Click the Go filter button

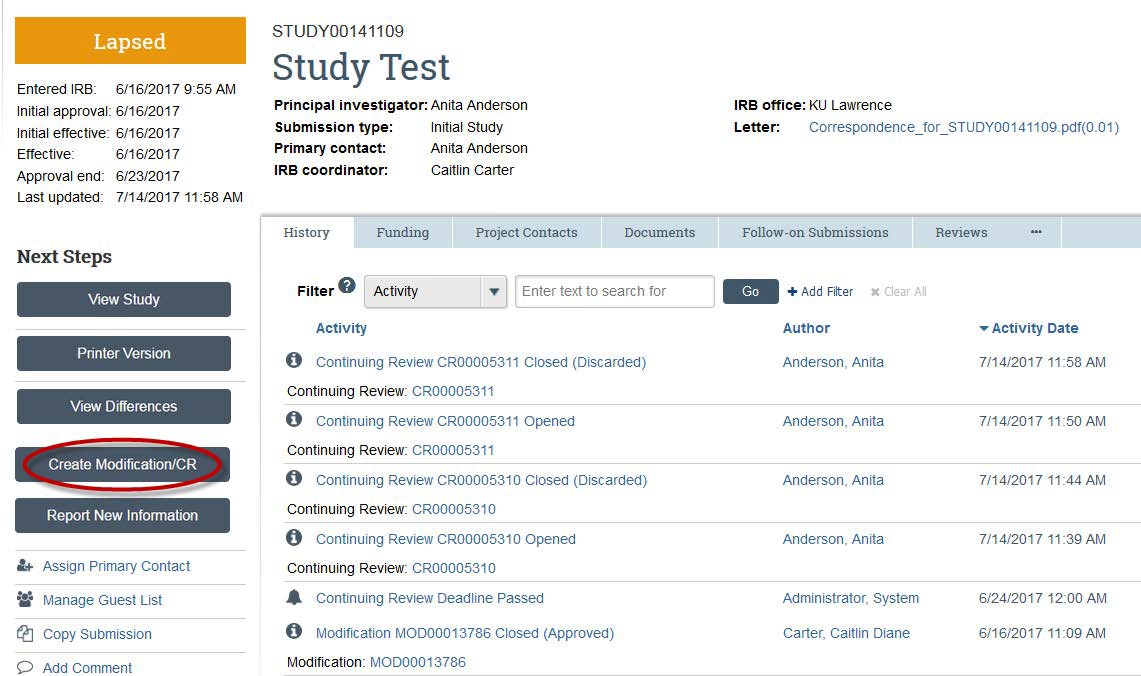coord(750,291)
